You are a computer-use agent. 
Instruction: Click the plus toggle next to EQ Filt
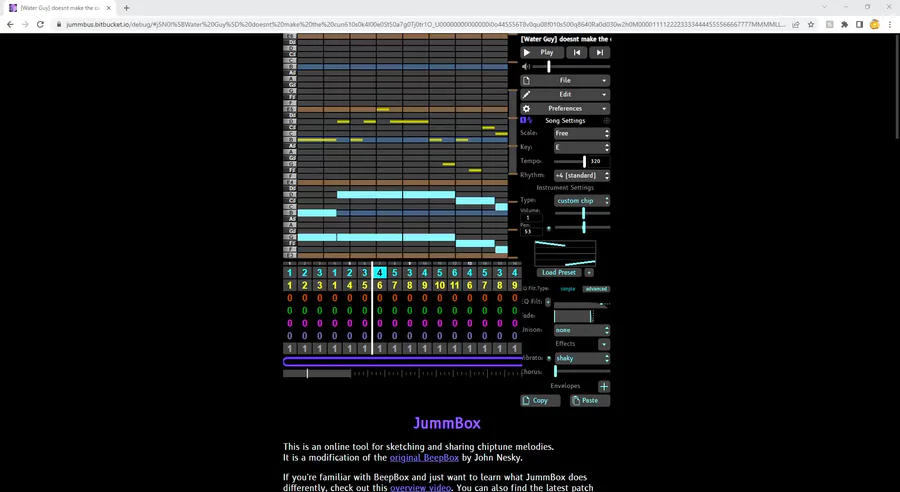[548, 302]
